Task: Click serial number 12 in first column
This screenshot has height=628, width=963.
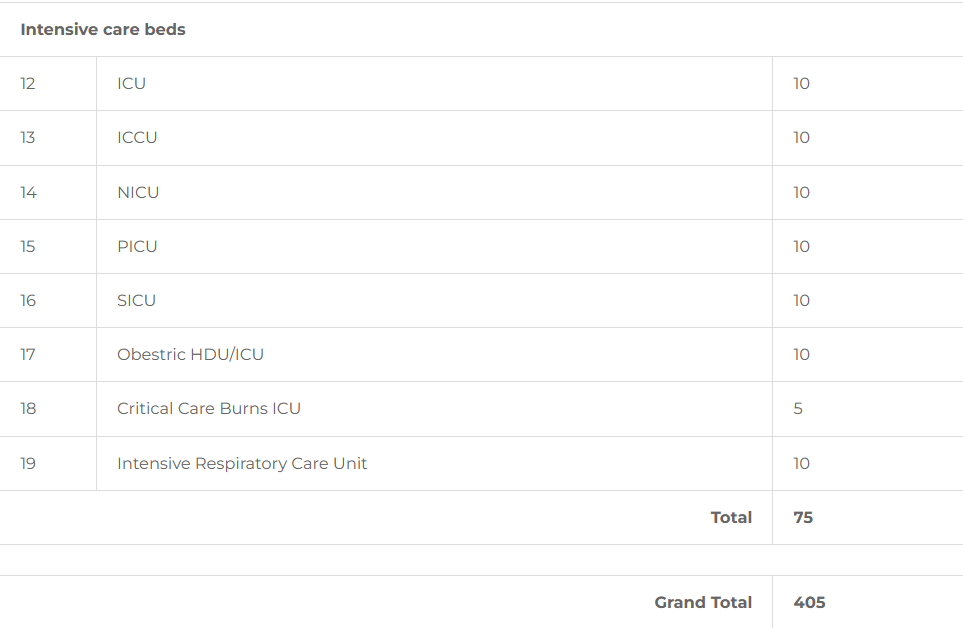Action: 28,84
